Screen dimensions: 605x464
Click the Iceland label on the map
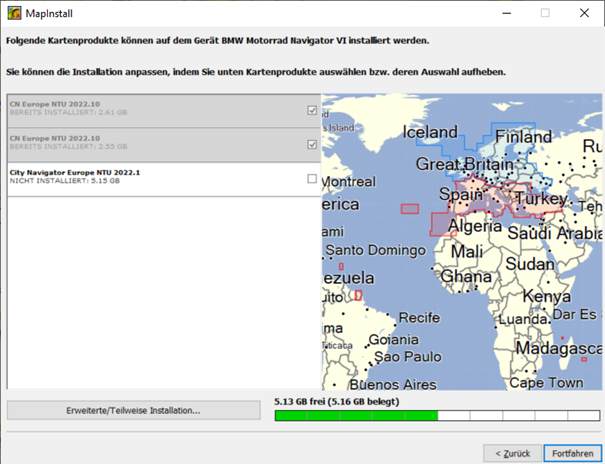(x=430, y=132)
